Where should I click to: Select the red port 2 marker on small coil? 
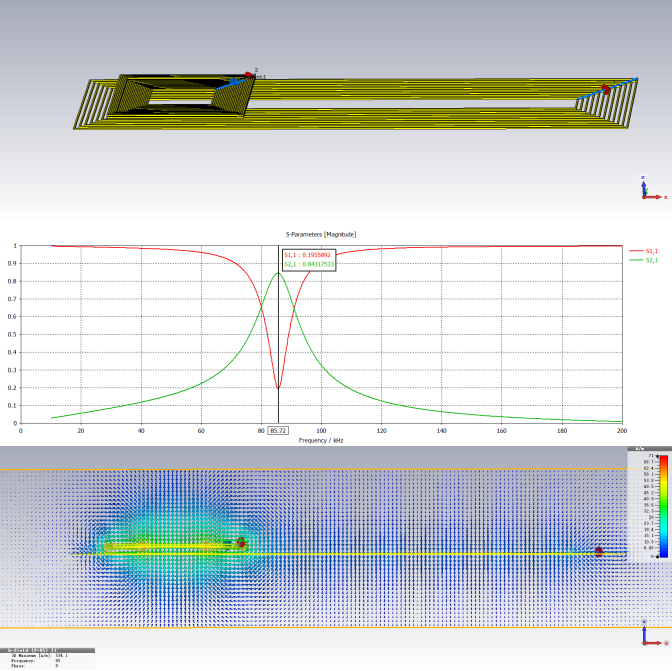point(248,75)
